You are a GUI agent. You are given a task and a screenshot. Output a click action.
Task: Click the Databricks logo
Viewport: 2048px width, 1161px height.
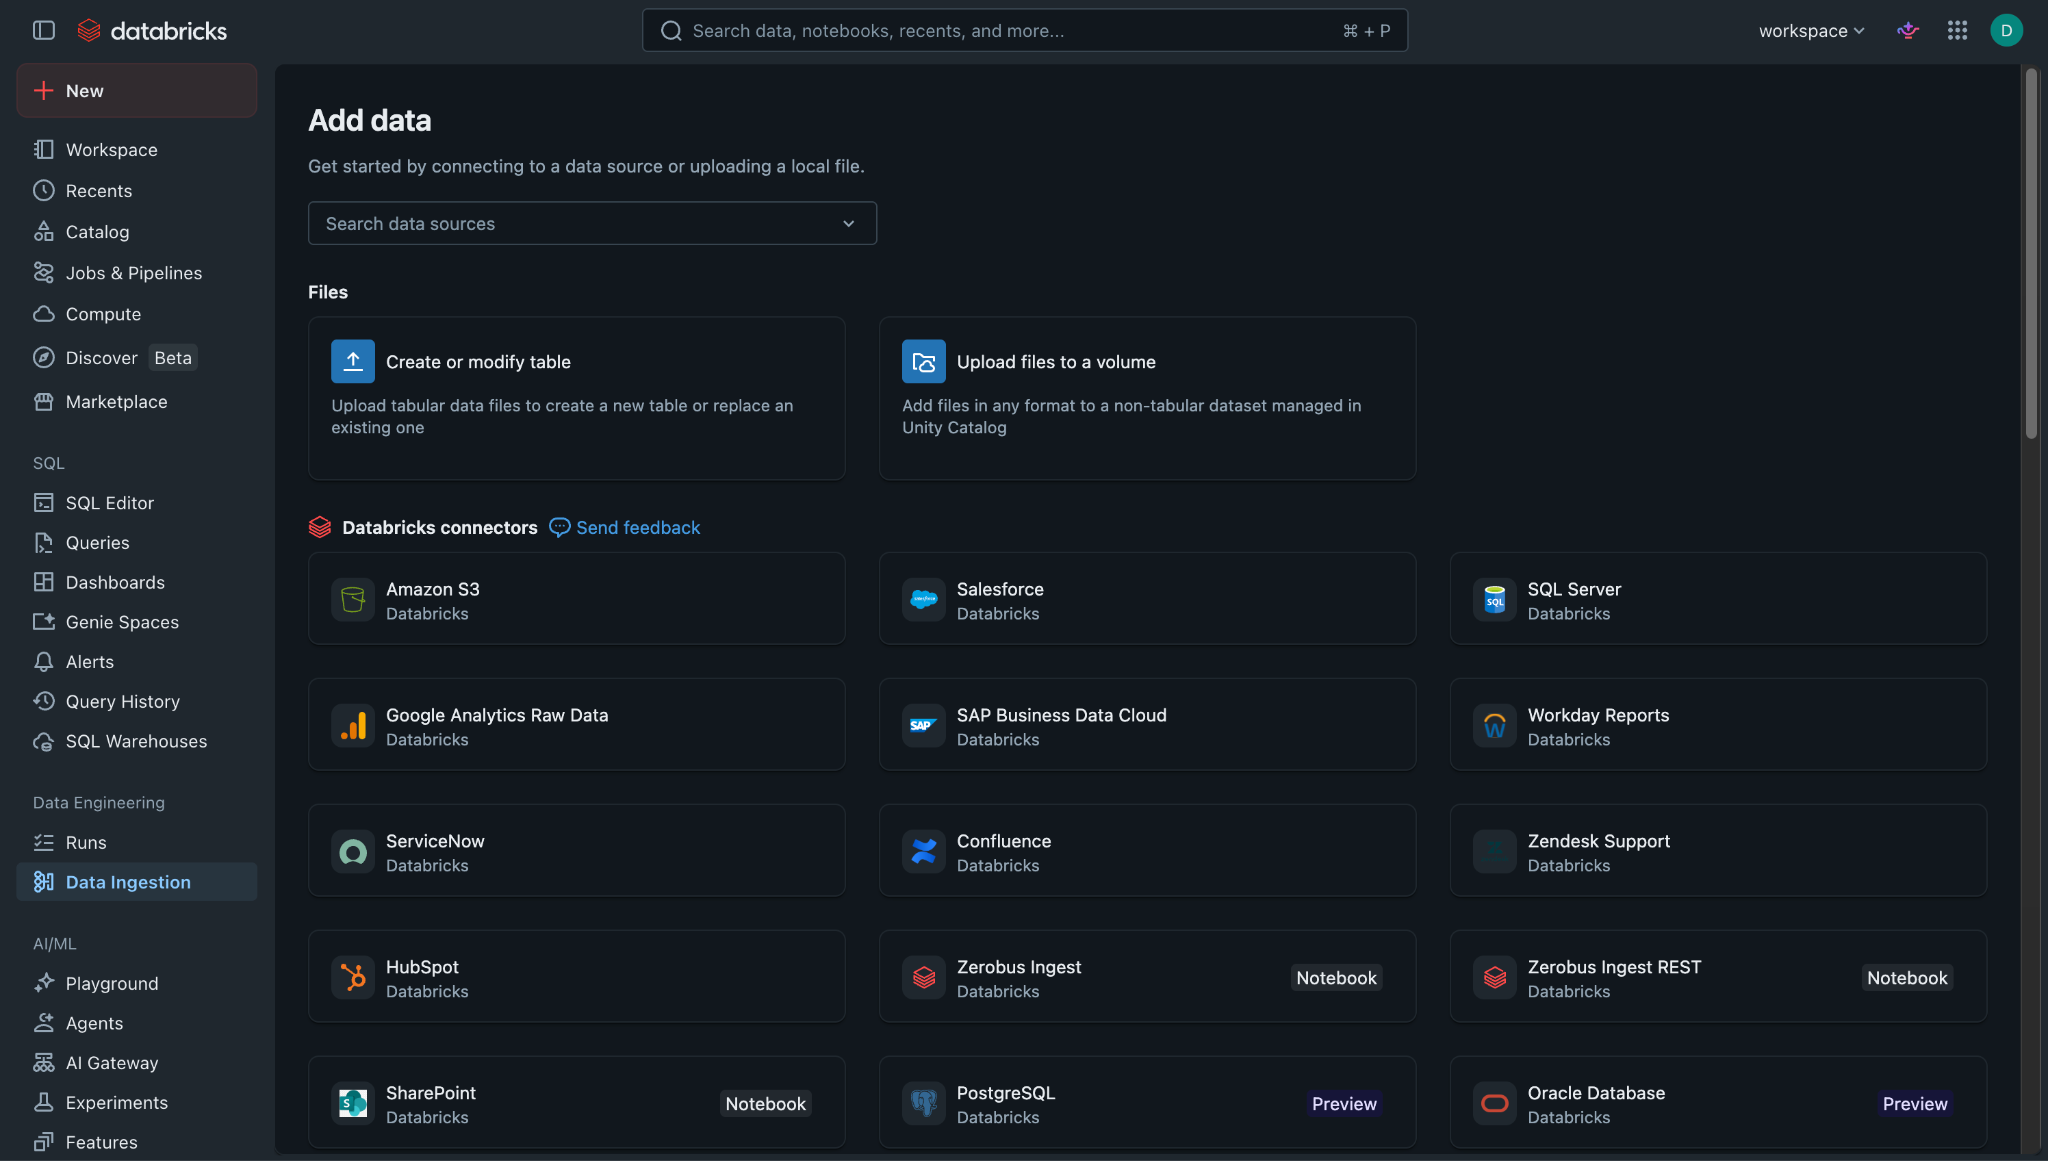(x=152, y=30)
